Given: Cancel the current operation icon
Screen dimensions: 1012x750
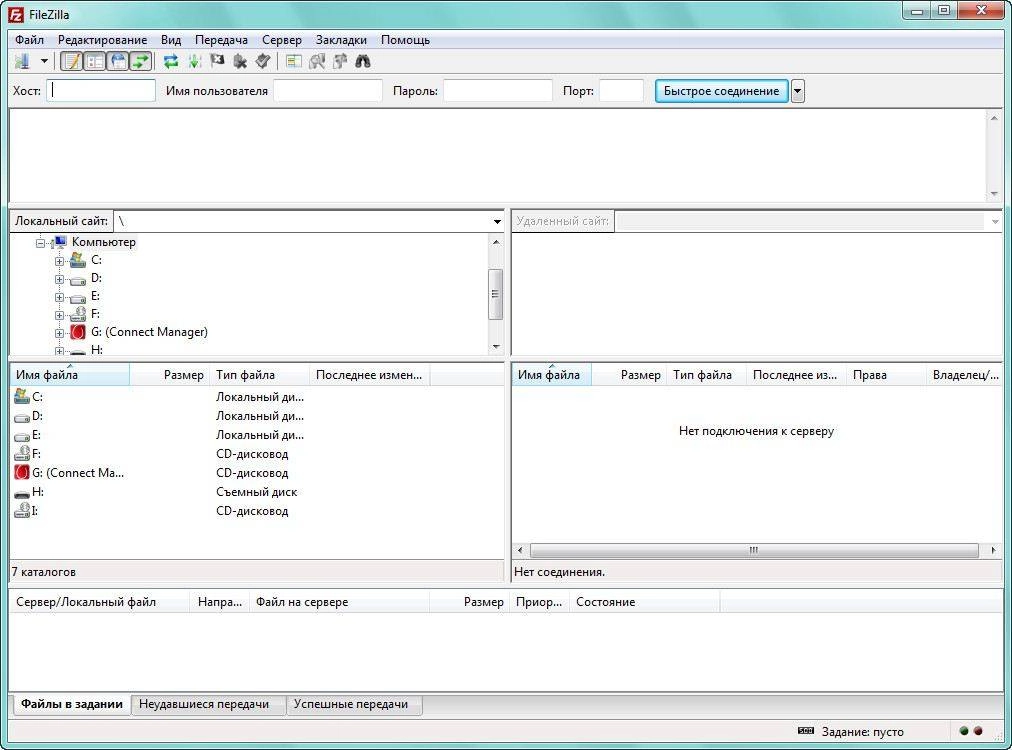Looking at the screenshot, I should [218, 61].
